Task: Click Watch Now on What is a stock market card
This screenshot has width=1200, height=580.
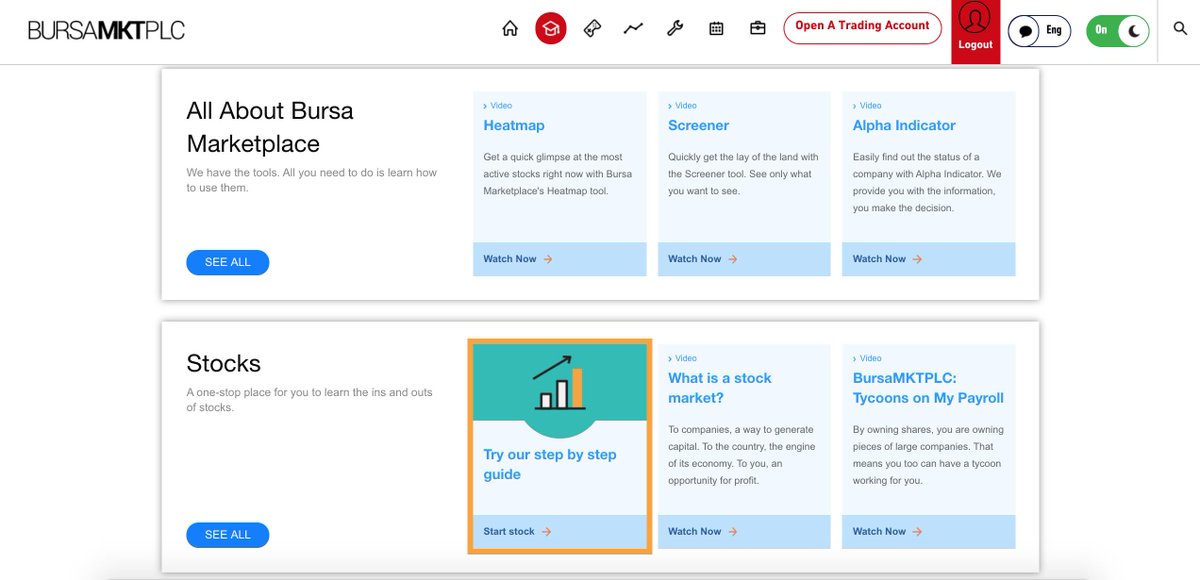Action: 703,532
